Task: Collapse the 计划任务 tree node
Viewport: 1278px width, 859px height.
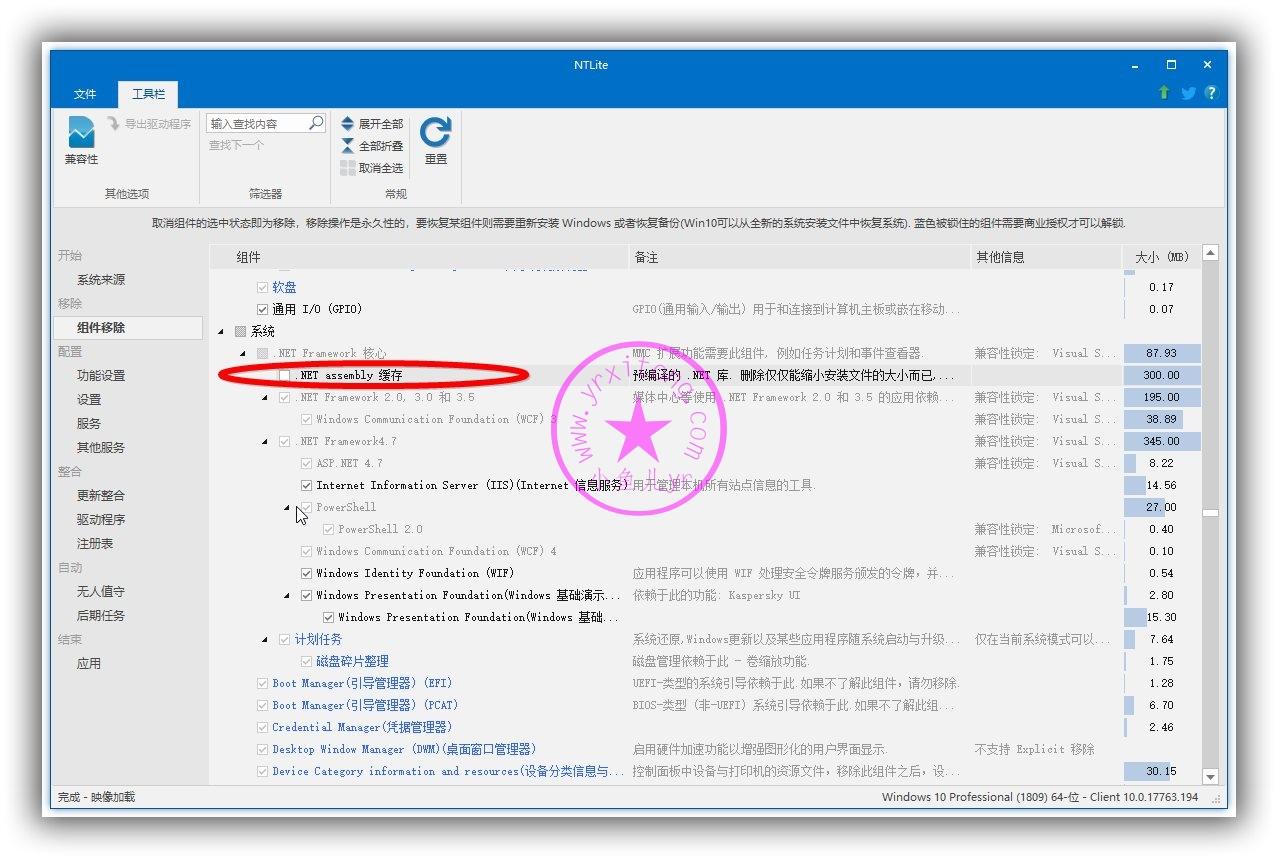Action: coord(265,639)
